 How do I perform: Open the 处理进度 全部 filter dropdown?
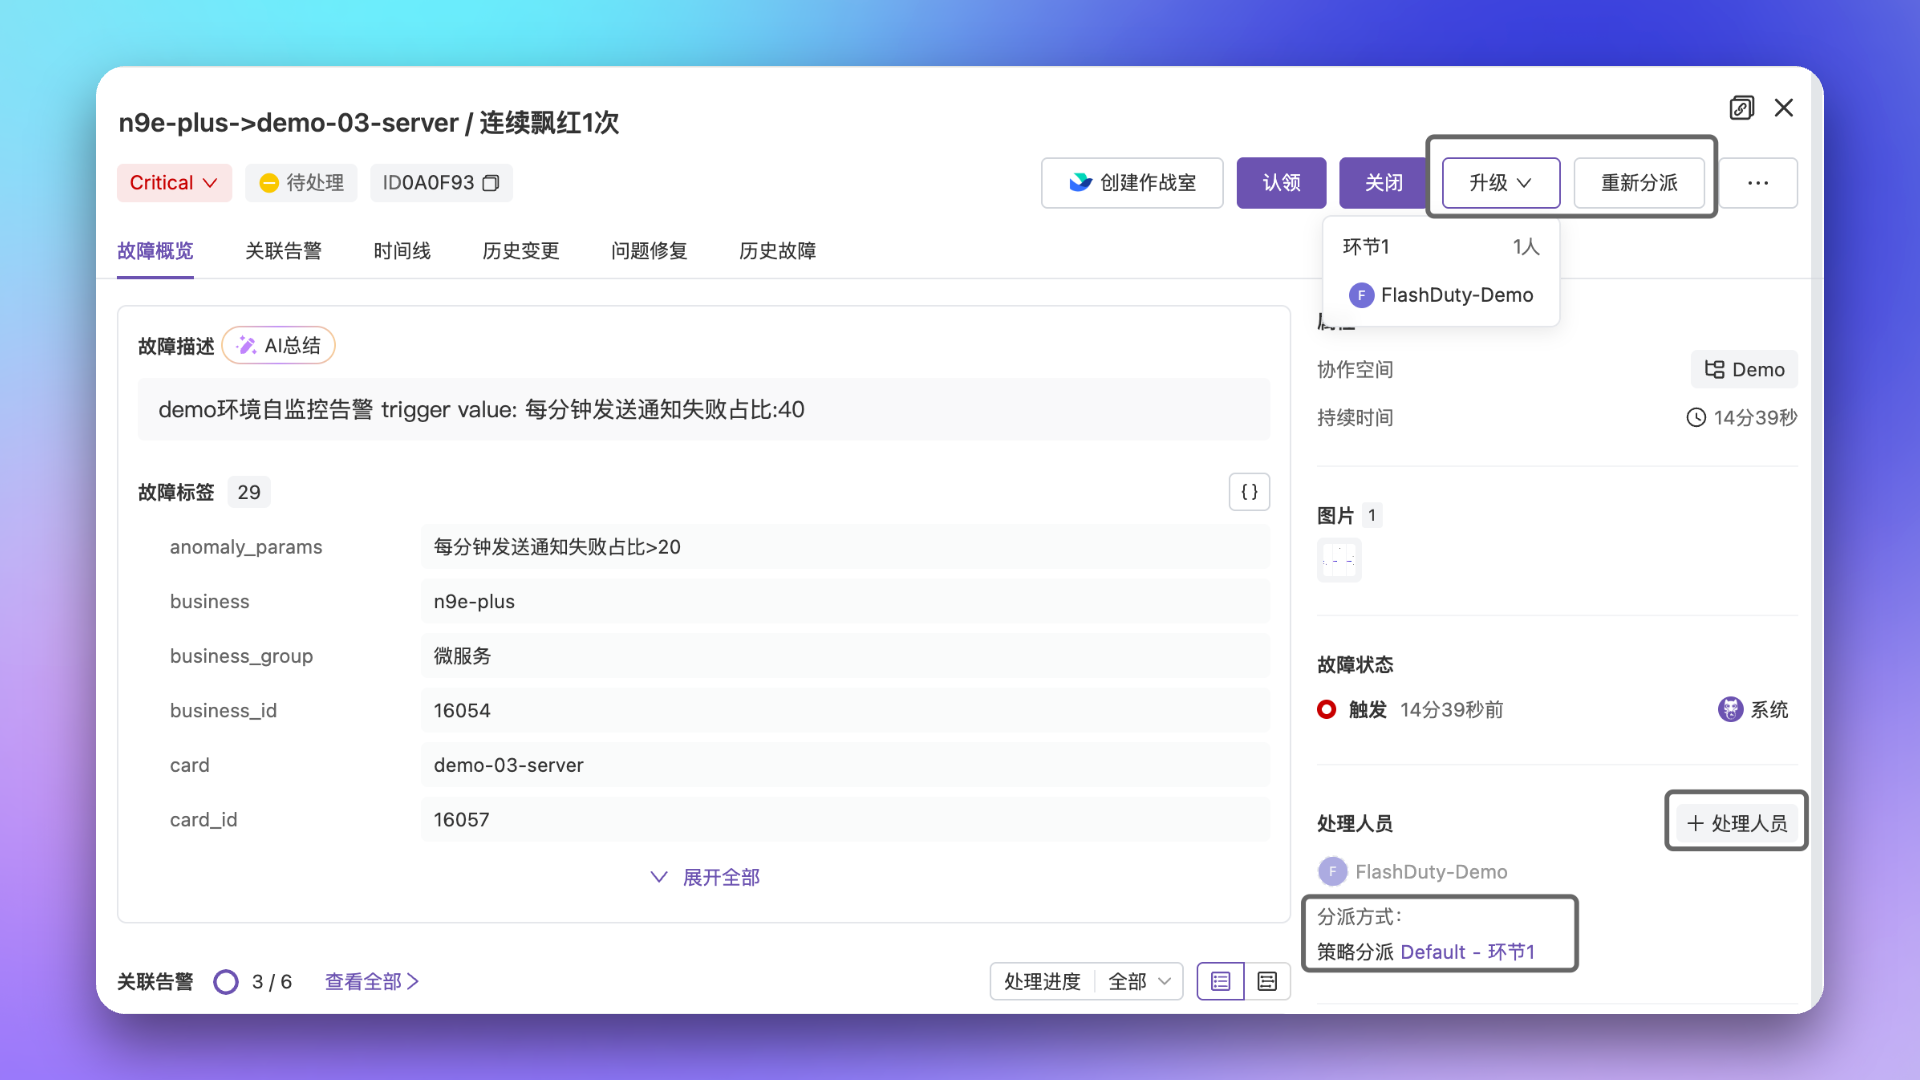click(1086, 981)
